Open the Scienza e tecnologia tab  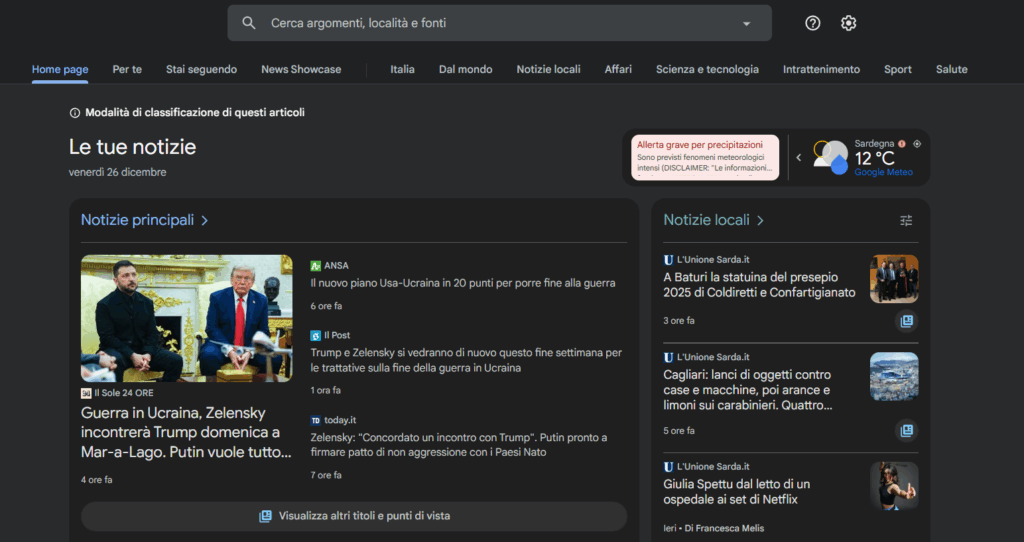click(707, 69)
